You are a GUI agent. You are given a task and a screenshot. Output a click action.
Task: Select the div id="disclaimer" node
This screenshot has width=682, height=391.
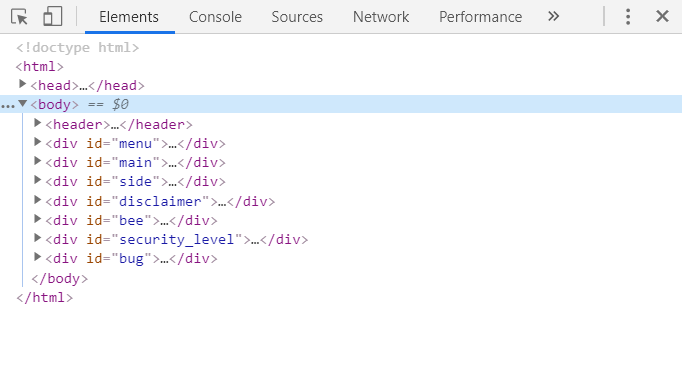tap(160, 201)
